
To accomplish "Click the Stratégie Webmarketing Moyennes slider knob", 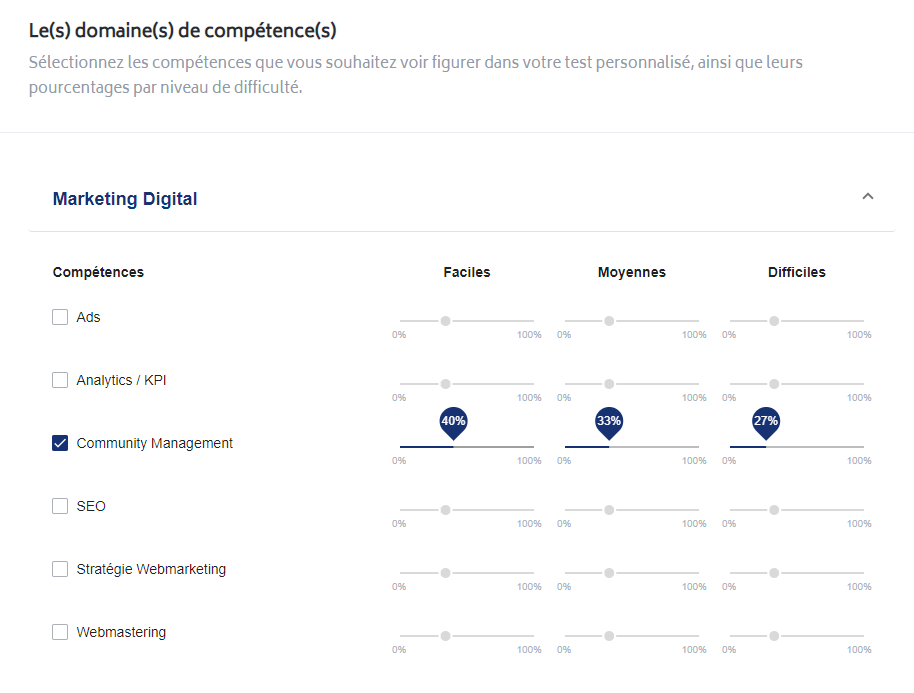I will tap(609, 573).
